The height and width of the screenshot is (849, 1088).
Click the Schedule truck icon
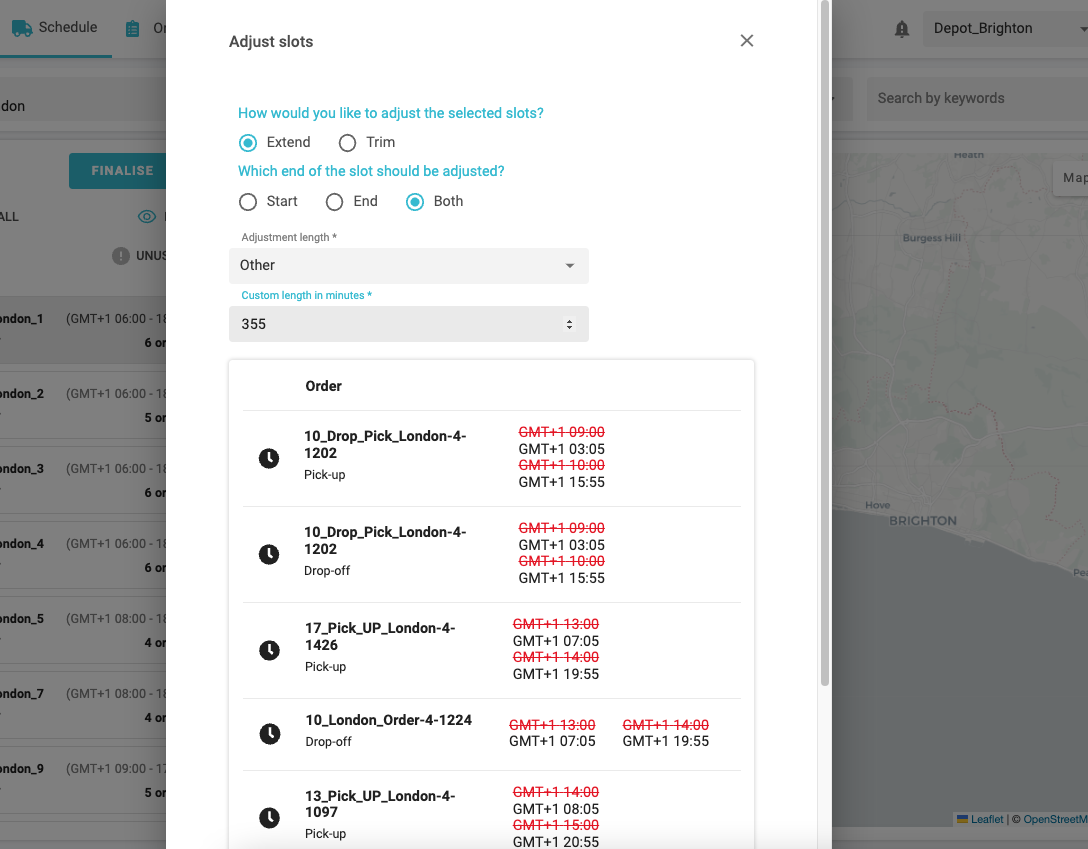pyautogui.click(x=22, y=28)
